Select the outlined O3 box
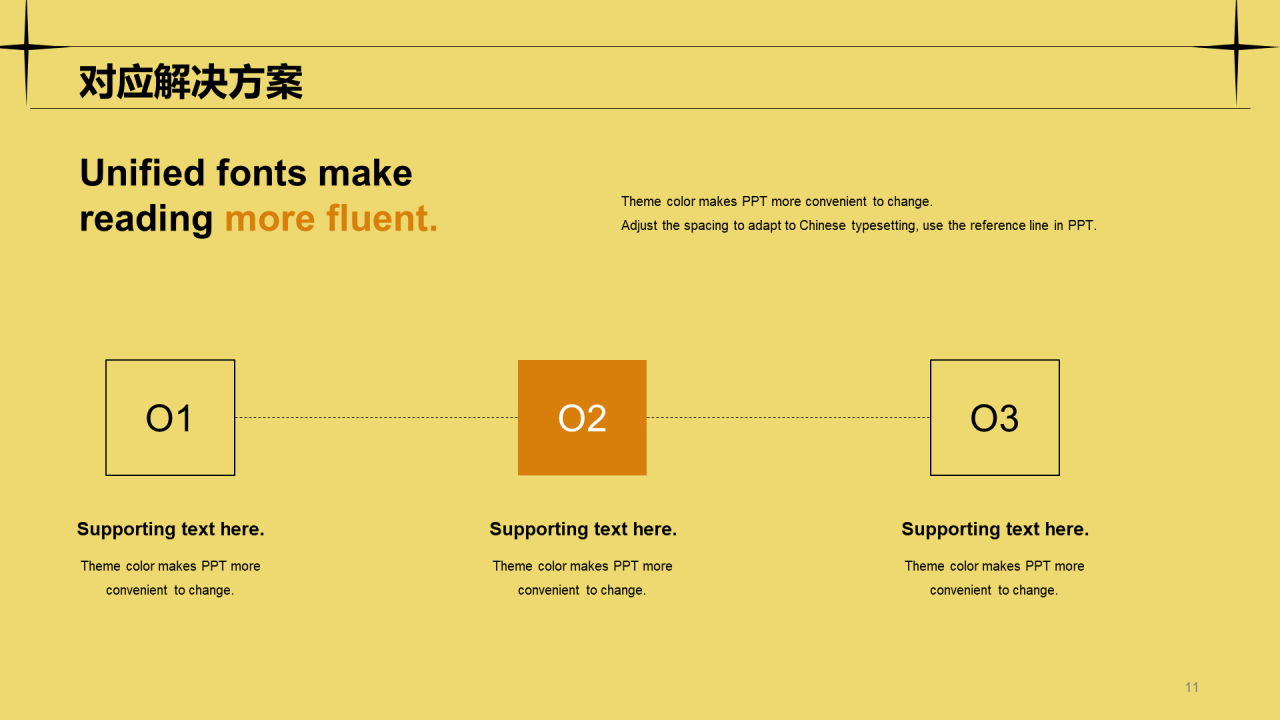Screen dimensions: 1280x720 point(995,417)
